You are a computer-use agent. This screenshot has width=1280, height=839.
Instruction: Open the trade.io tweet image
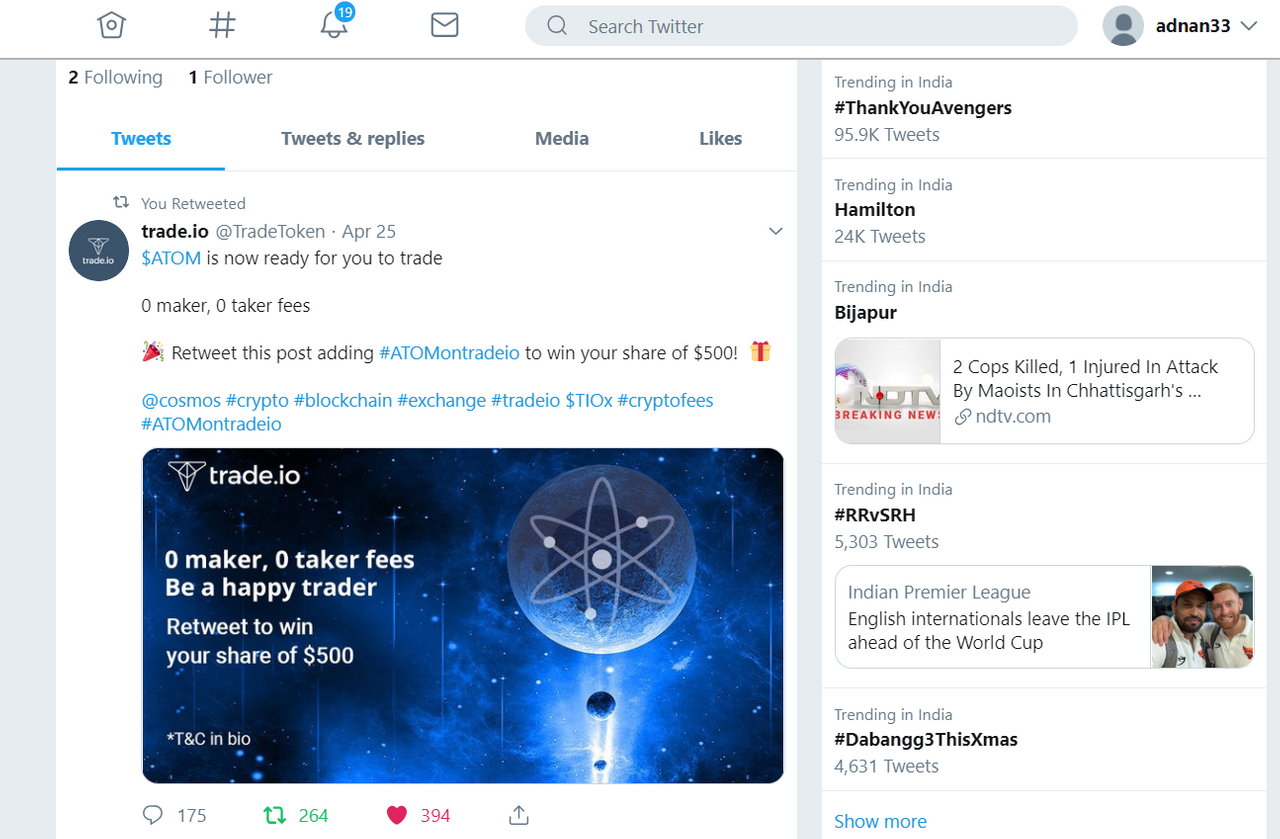tap(463, 615)
